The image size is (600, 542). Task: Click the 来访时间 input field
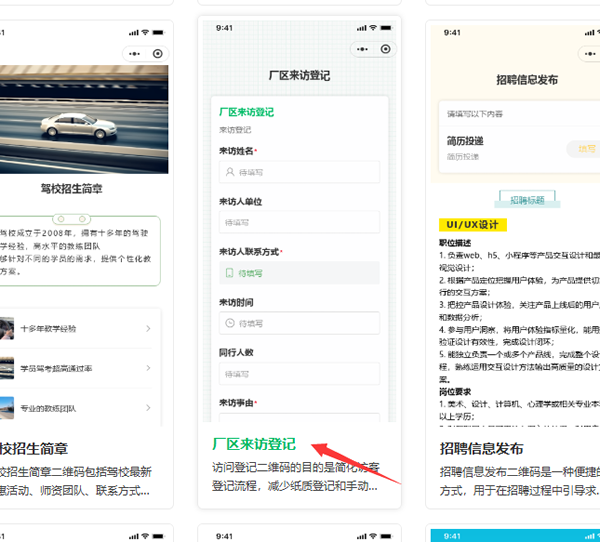[x=299, y=323]
